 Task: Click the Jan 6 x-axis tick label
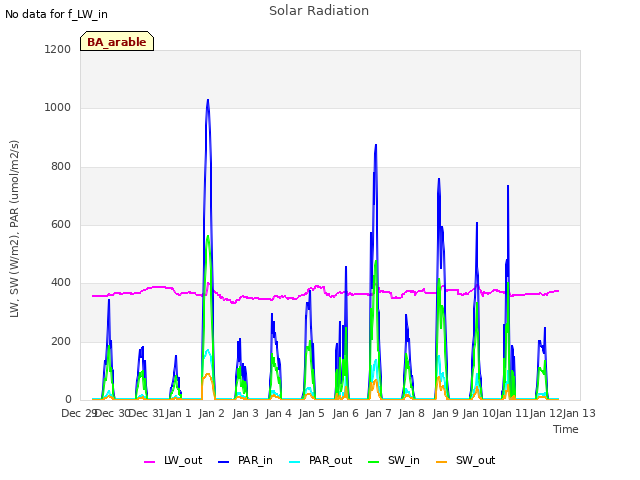[345, 413]
